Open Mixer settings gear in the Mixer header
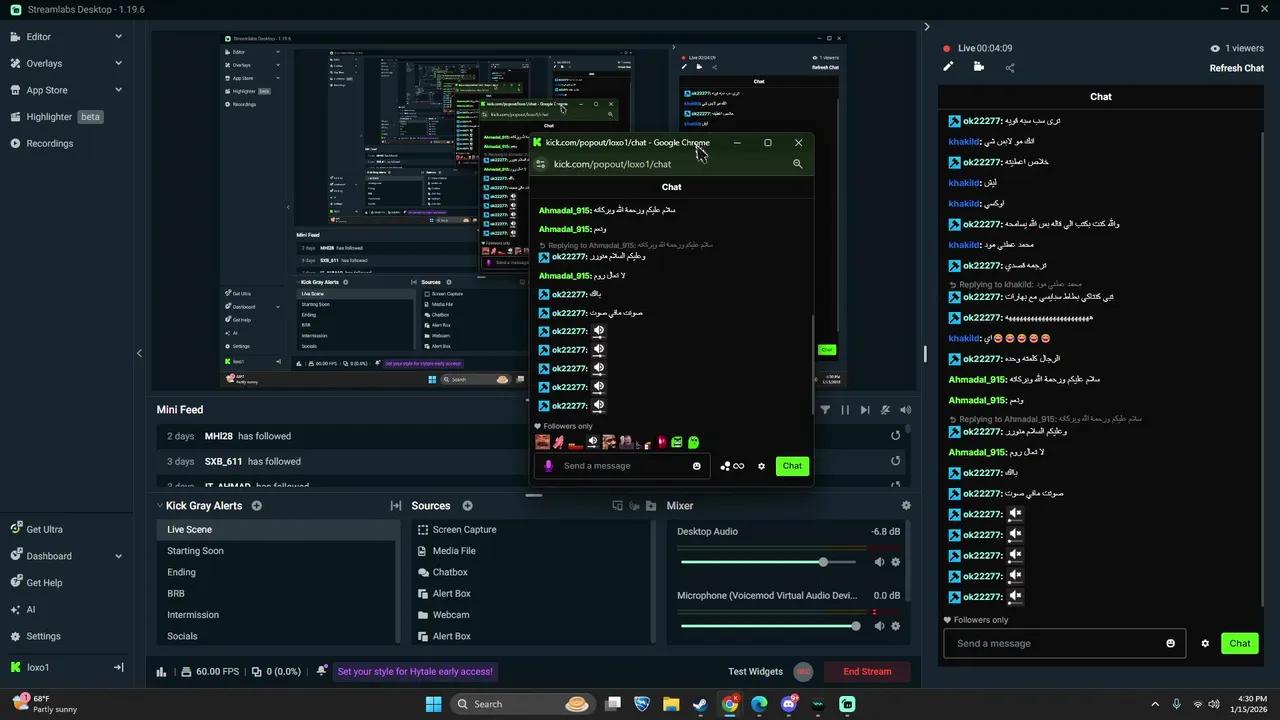The image size is (1280, 720). click(906, 506)
